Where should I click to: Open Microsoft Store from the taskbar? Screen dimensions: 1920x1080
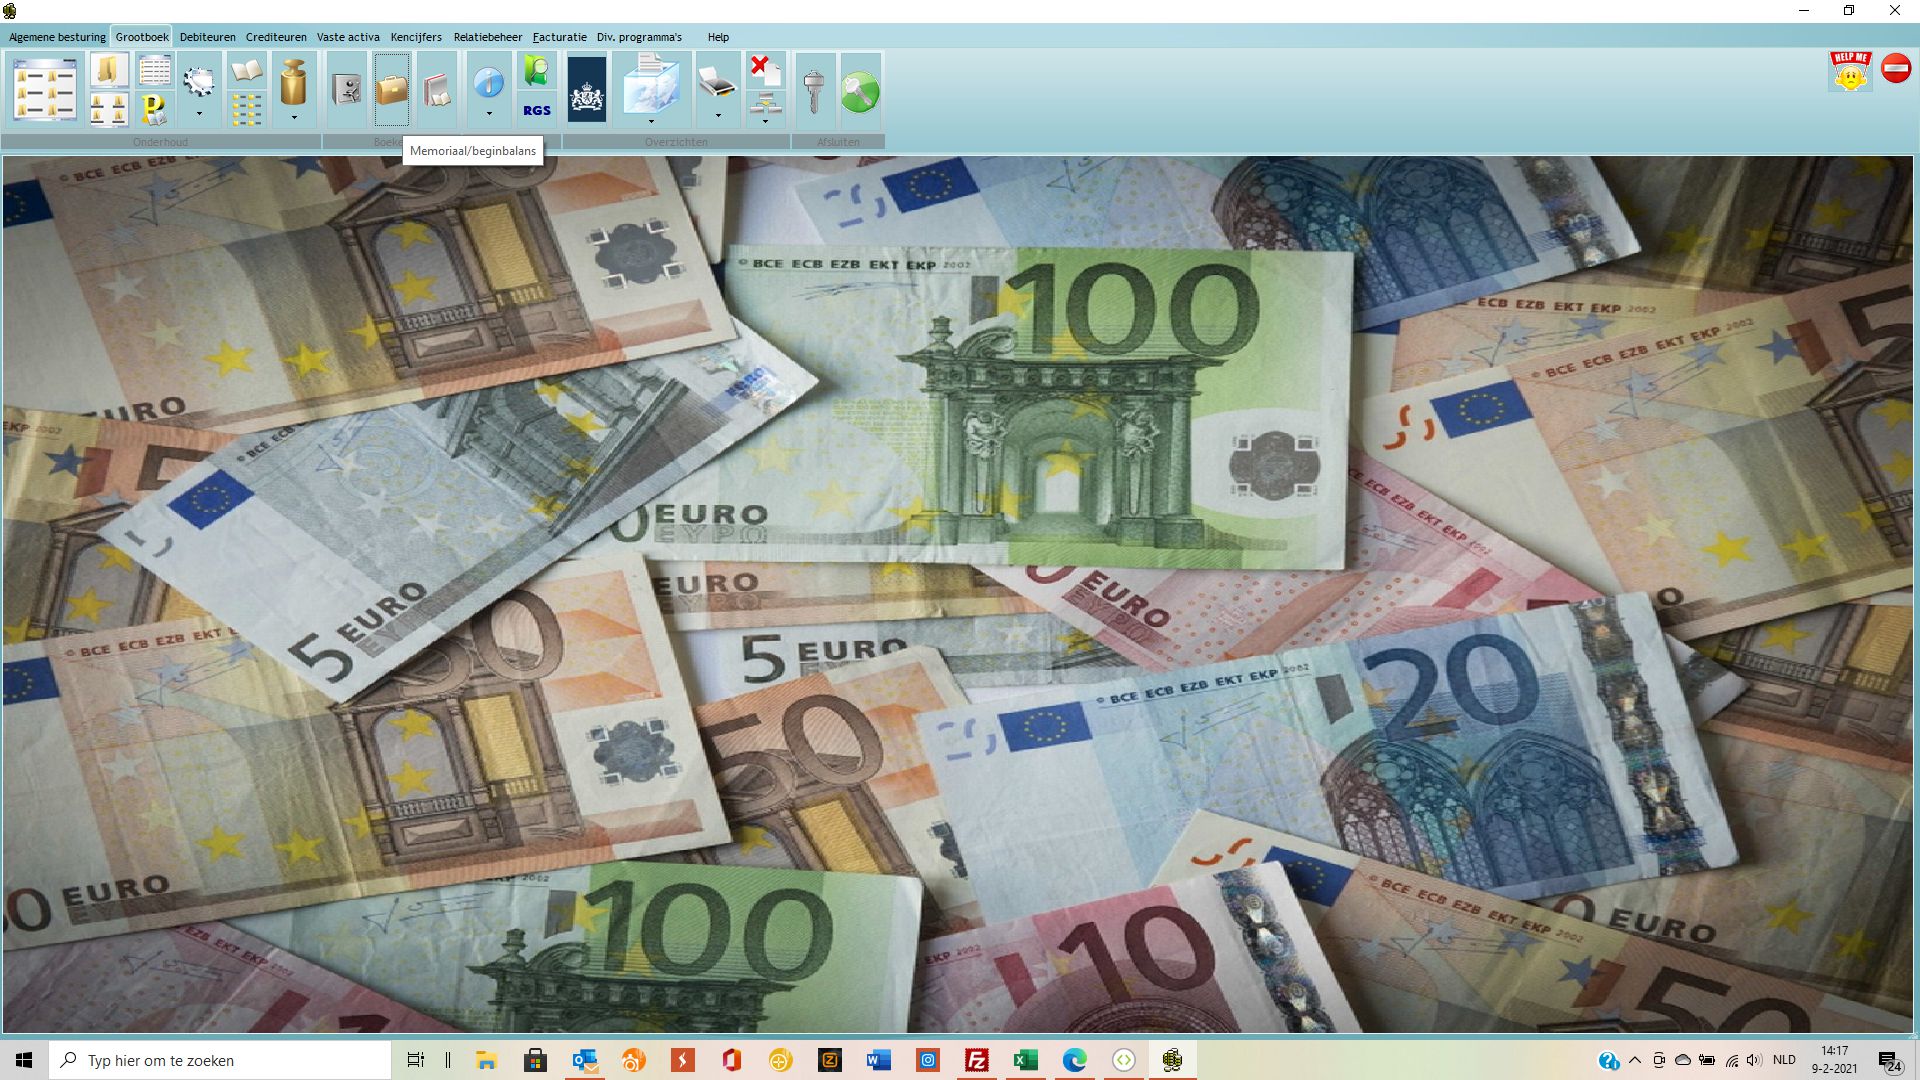point(536,1060)
